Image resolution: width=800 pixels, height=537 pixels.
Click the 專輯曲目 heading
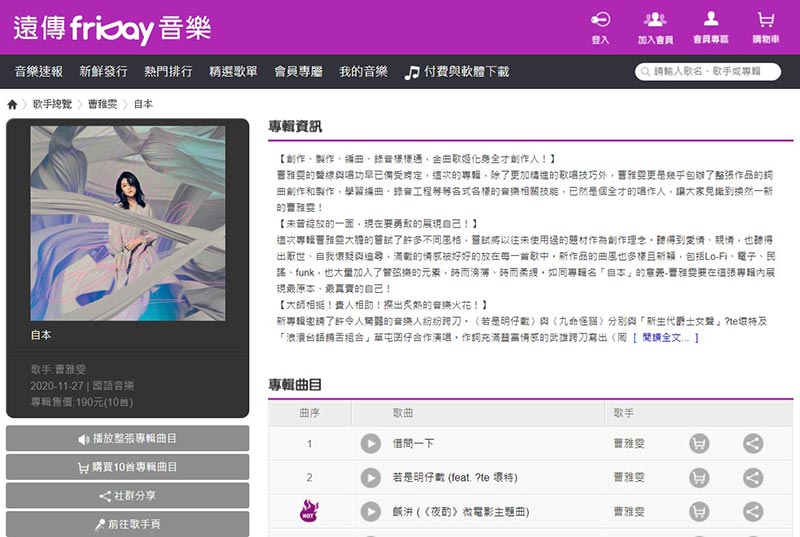295,385
